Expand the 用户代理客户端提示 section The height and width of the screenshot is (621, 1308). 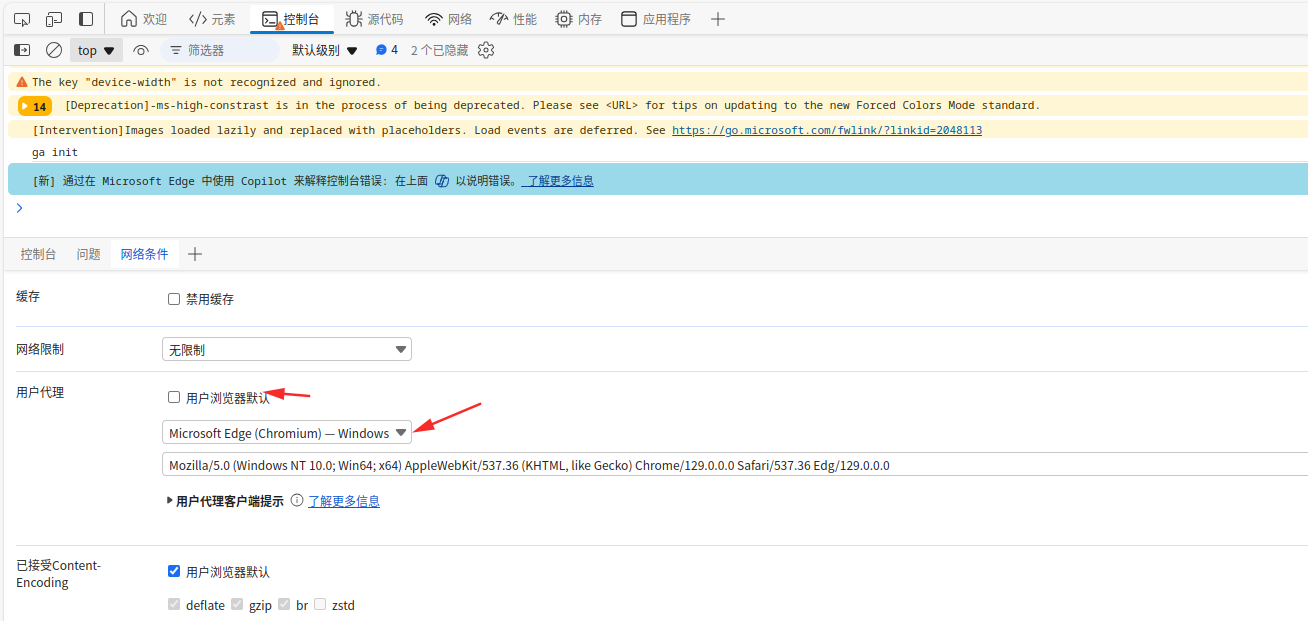coord(224,501)
